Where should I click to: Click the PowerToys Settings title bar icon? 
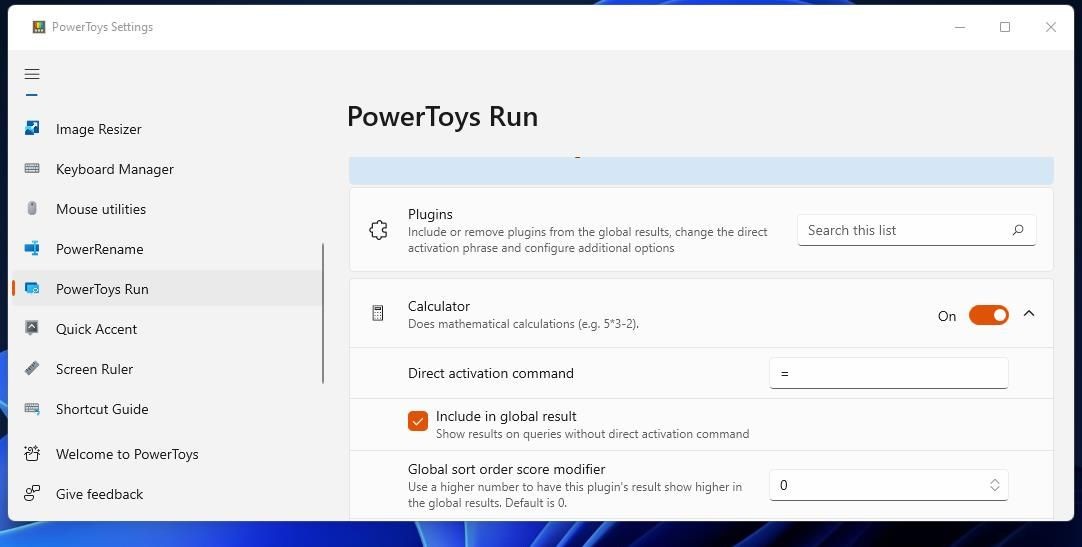click(39, 27)
